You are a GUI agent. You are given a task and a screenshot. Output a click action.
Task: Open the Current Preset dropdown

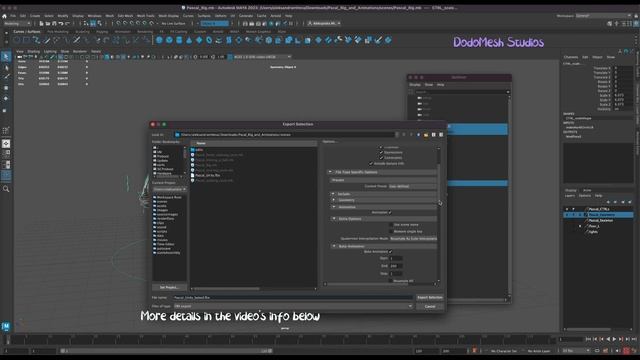412,186
